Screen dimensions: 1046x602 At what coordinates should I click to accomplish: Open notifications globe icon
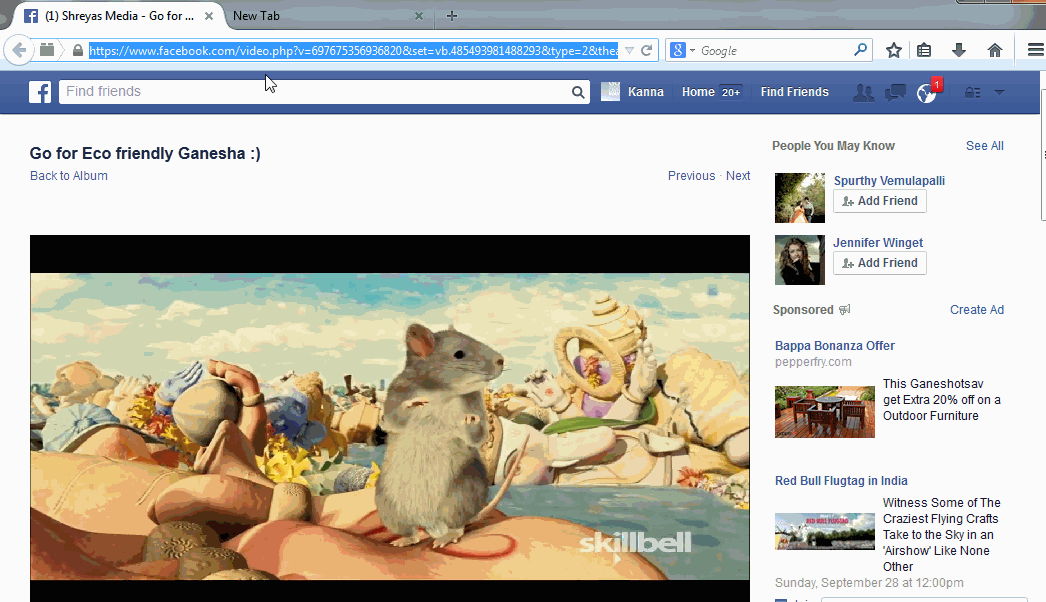click(927, 93)
